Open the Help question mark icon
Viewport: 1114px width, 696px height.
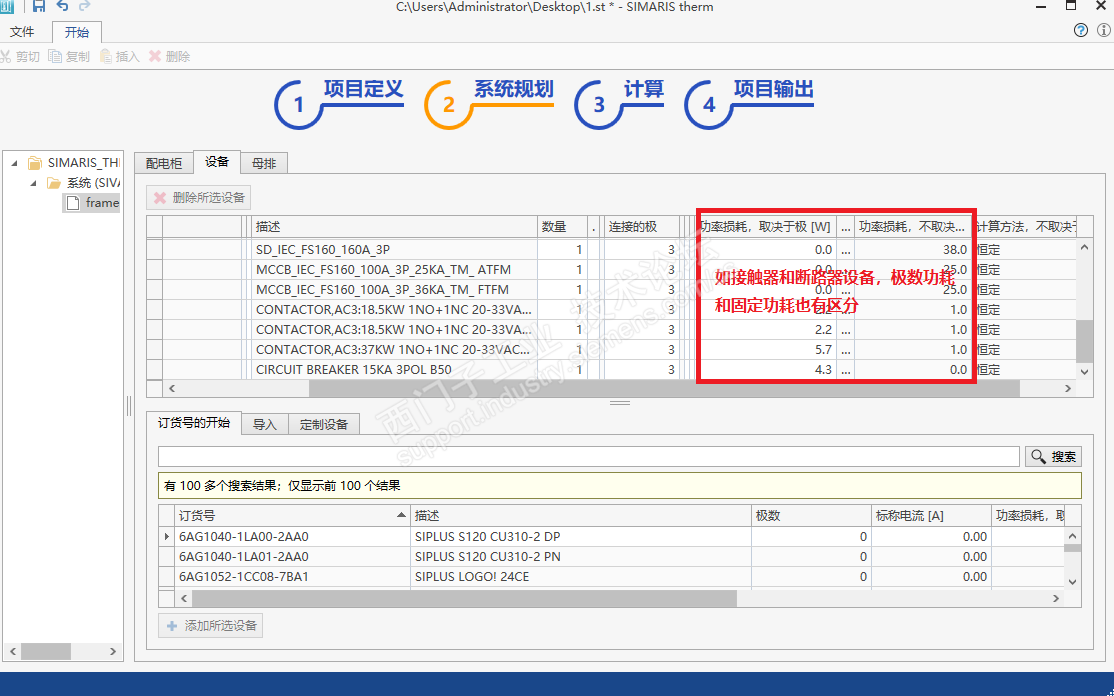click(1081, 31)
